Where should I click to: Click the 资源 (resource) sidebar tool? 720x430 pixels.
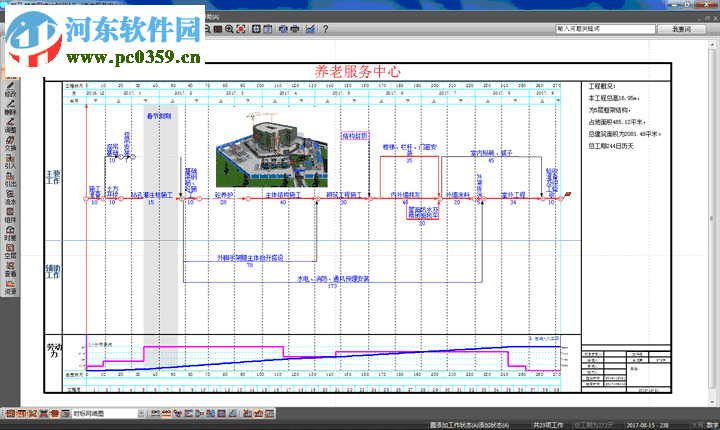[x=10, y=288]
